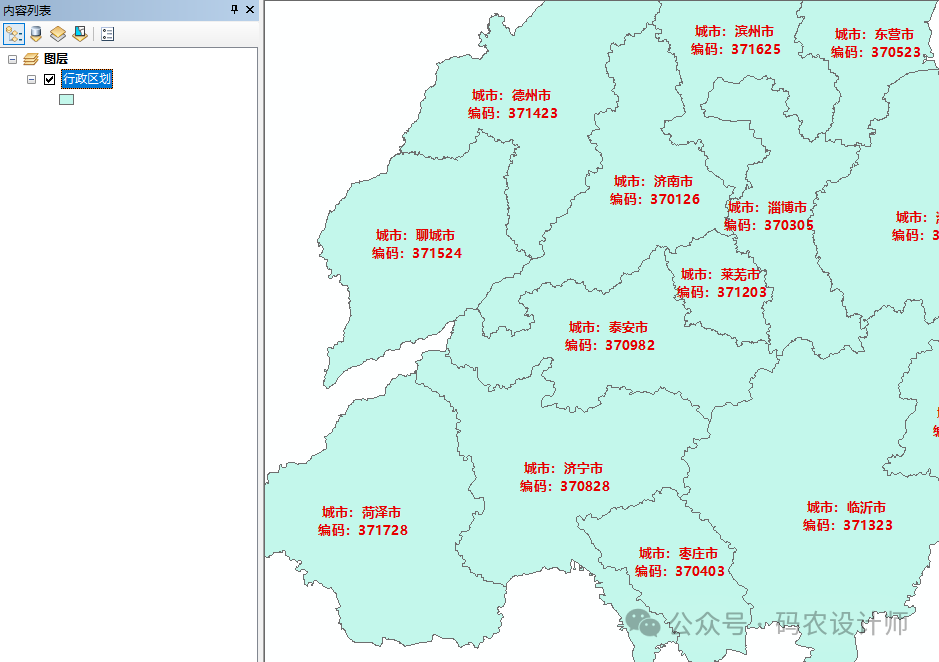This screenshot has width=939, height=662.
Task: Collapse the 行政区划 layer legend
Action: point(32,79)
